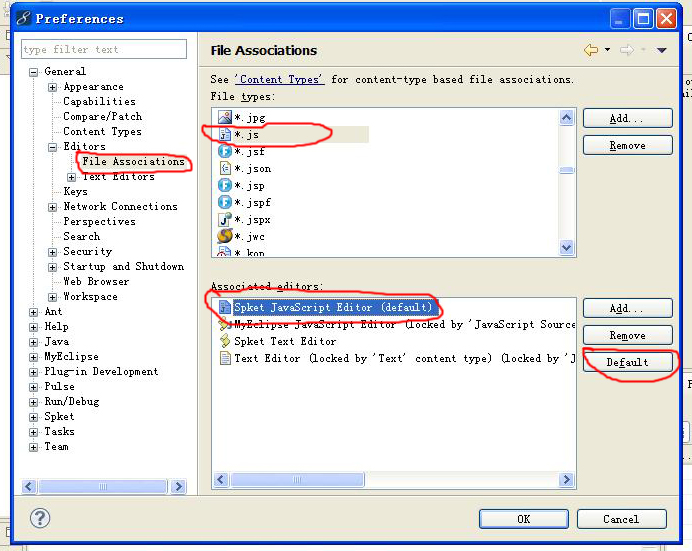692x551 pixels.
Task: Select the Perspectives tree item
Action: [x=99, y=221]
